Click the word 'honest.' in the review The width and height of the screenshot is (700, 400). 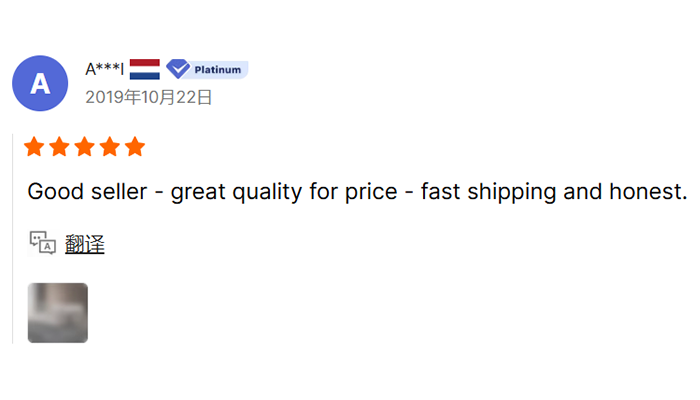[x=648, y=192]
